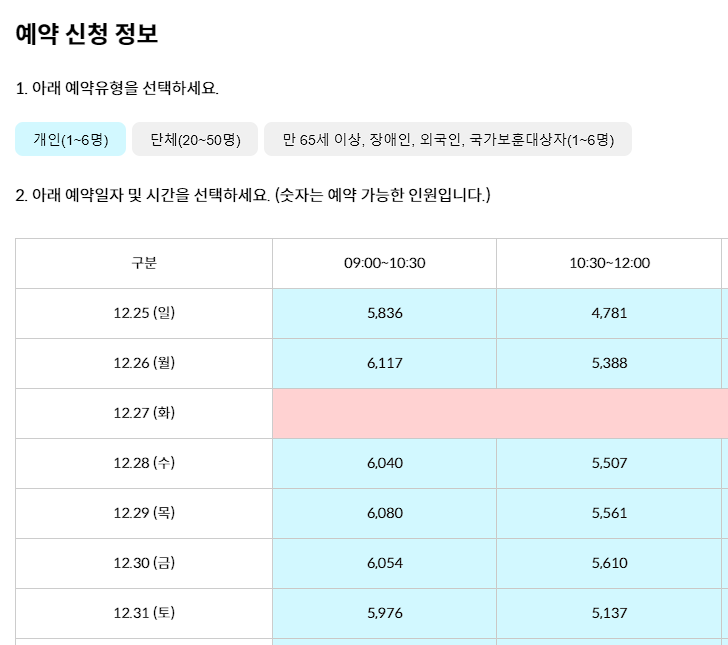Image resolution: width=728 pixels, height=645 pixels.
Task: Select the 12.29 (목) slot showing 6,080
Action: click(x=384, y=514)
